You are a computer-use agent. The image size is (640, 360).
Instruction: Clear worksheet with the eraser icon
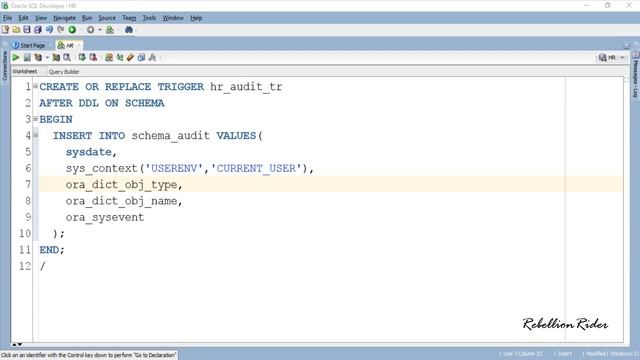click(x=130, y=58)
